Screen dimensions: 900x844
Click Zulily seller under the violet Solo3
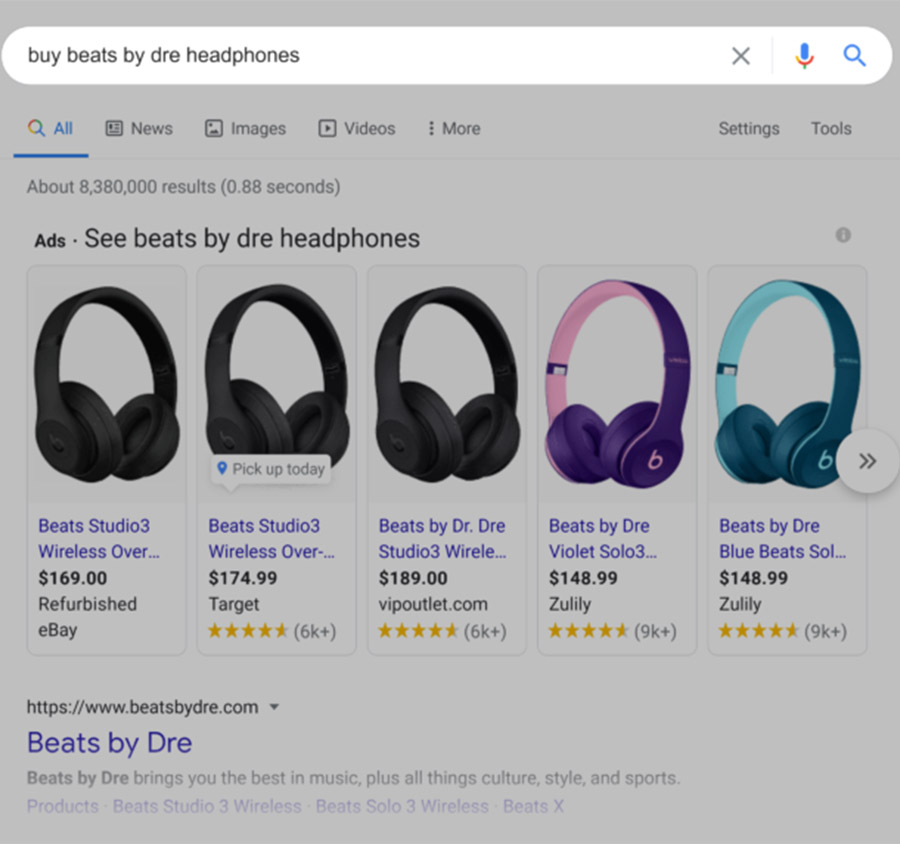coord(569,604)
